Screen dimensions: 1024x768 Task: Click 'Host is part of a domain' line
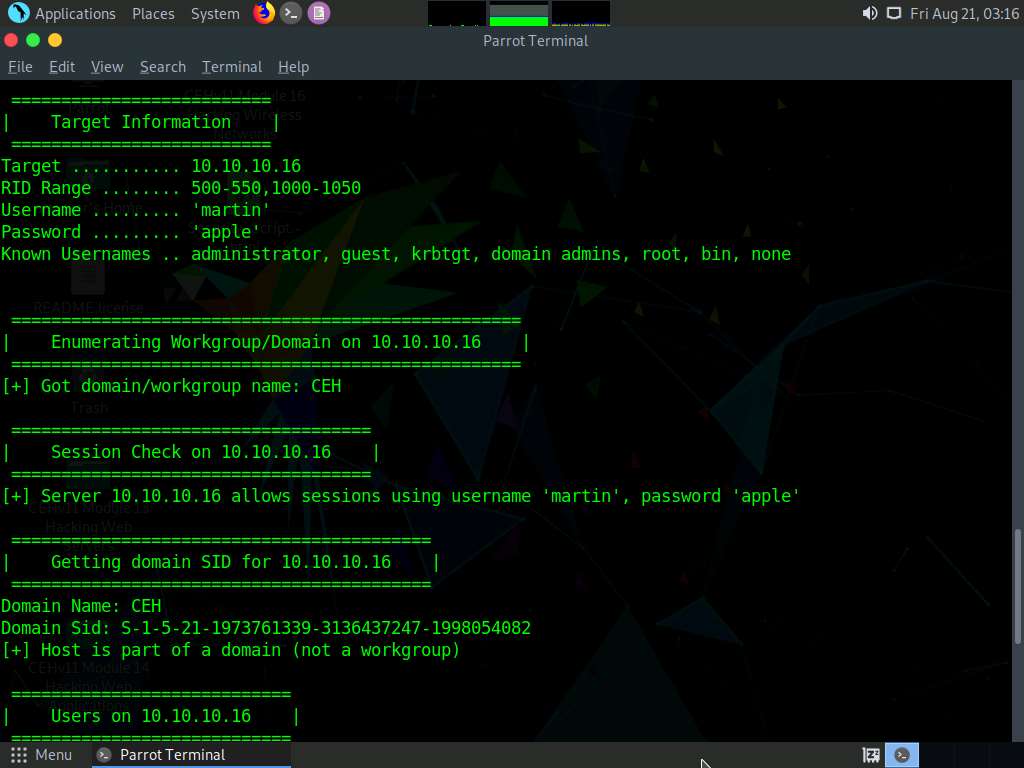tap(231, 650)
